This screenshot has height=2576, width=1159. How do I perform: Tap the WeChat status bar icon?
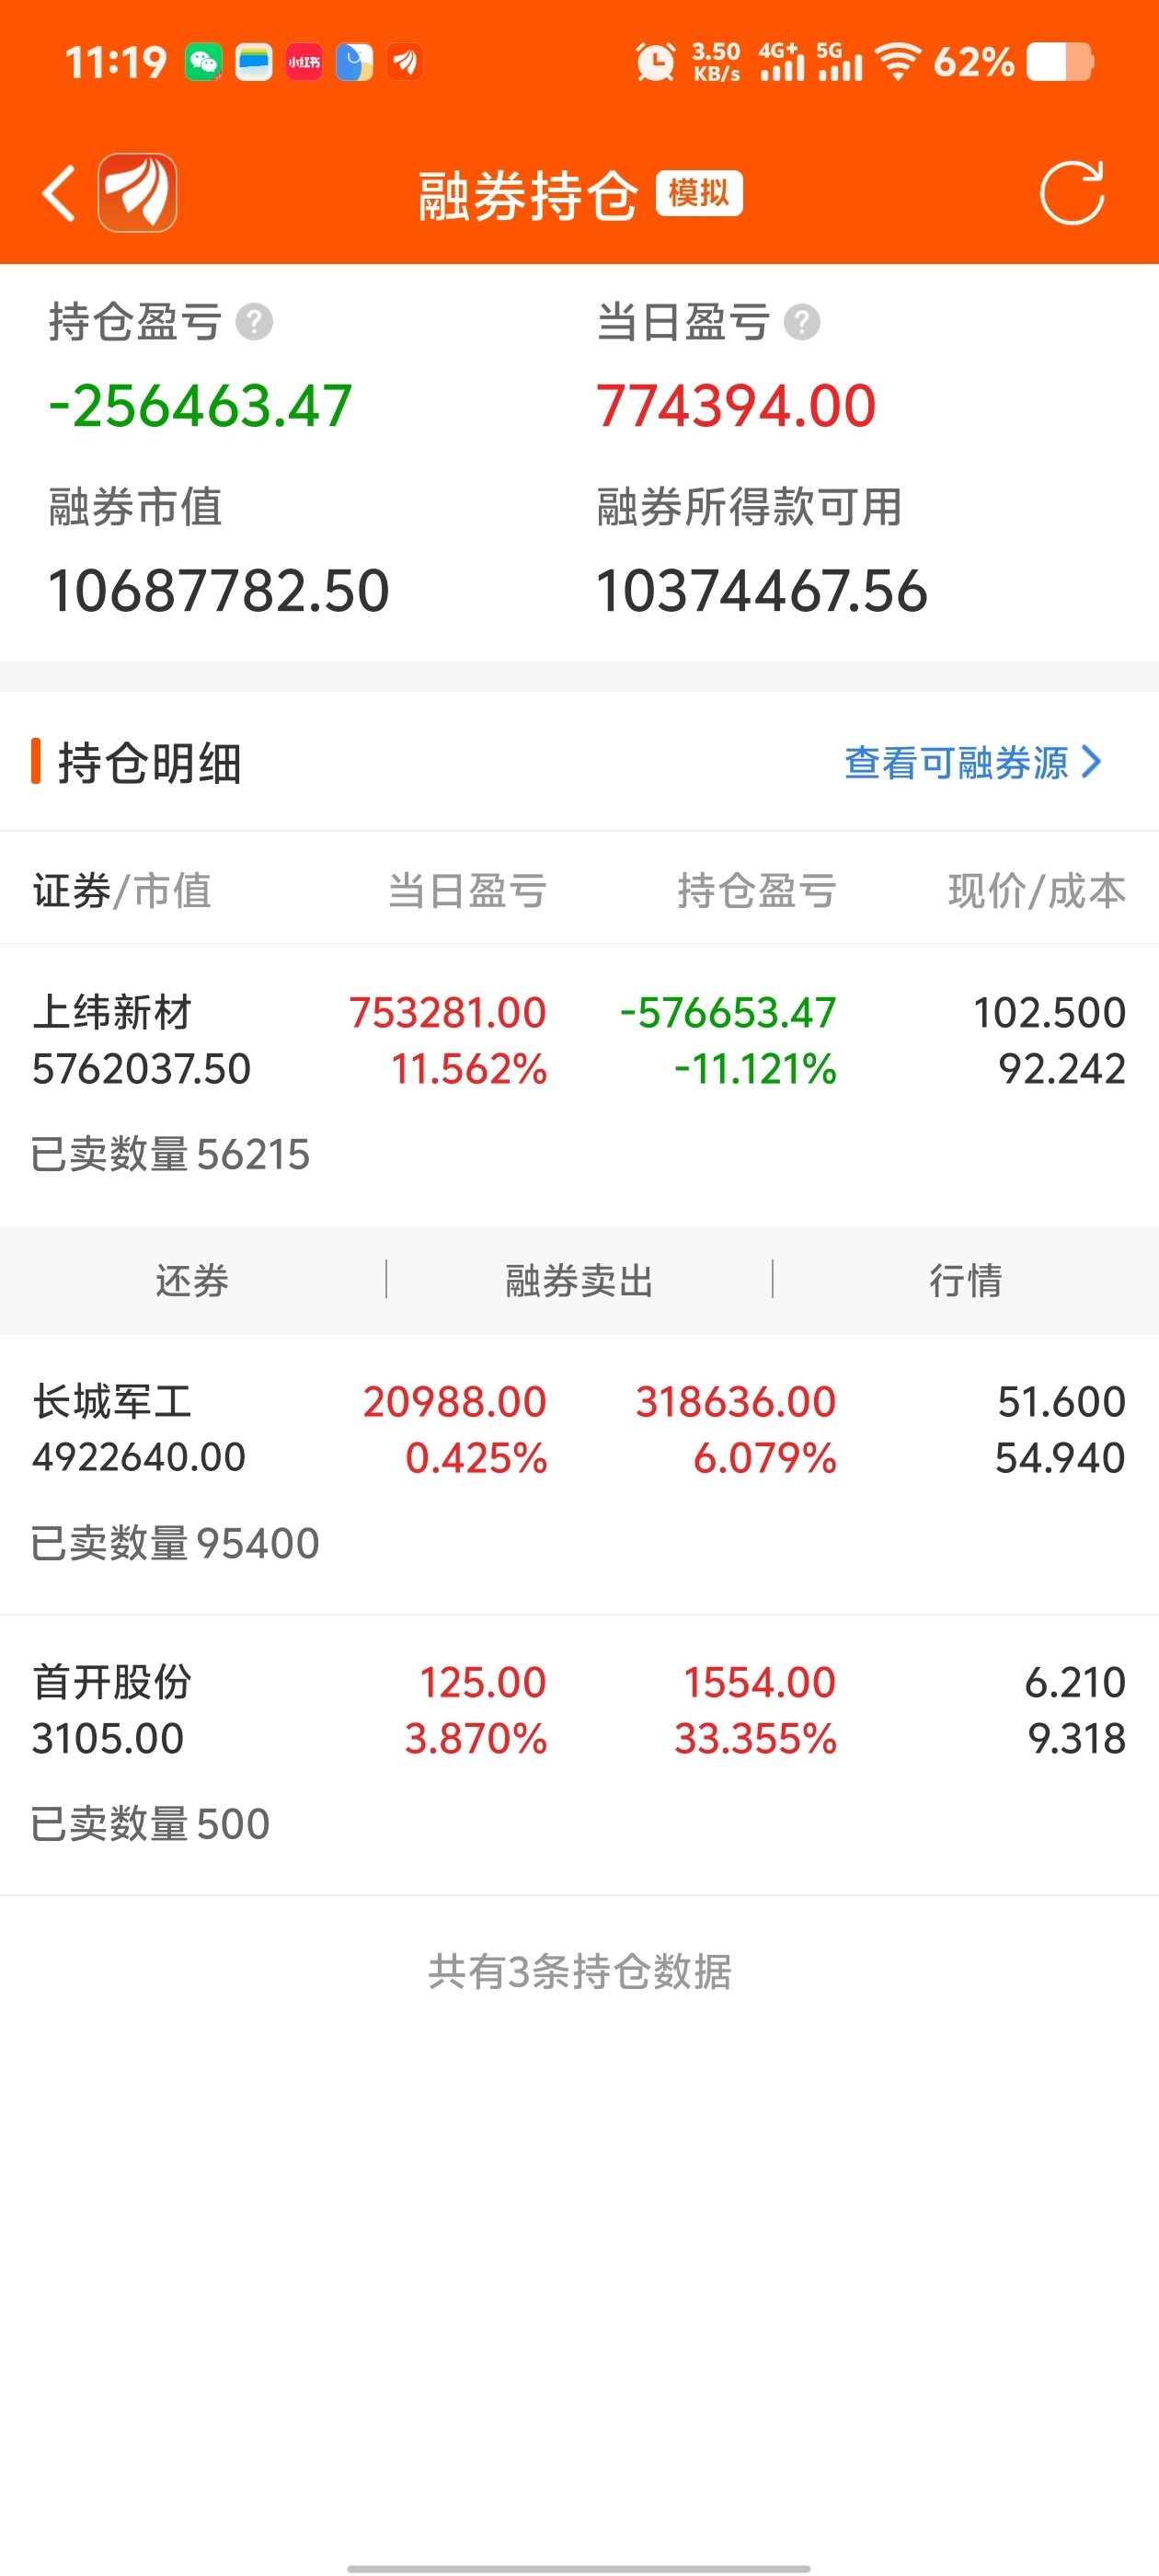204,63
